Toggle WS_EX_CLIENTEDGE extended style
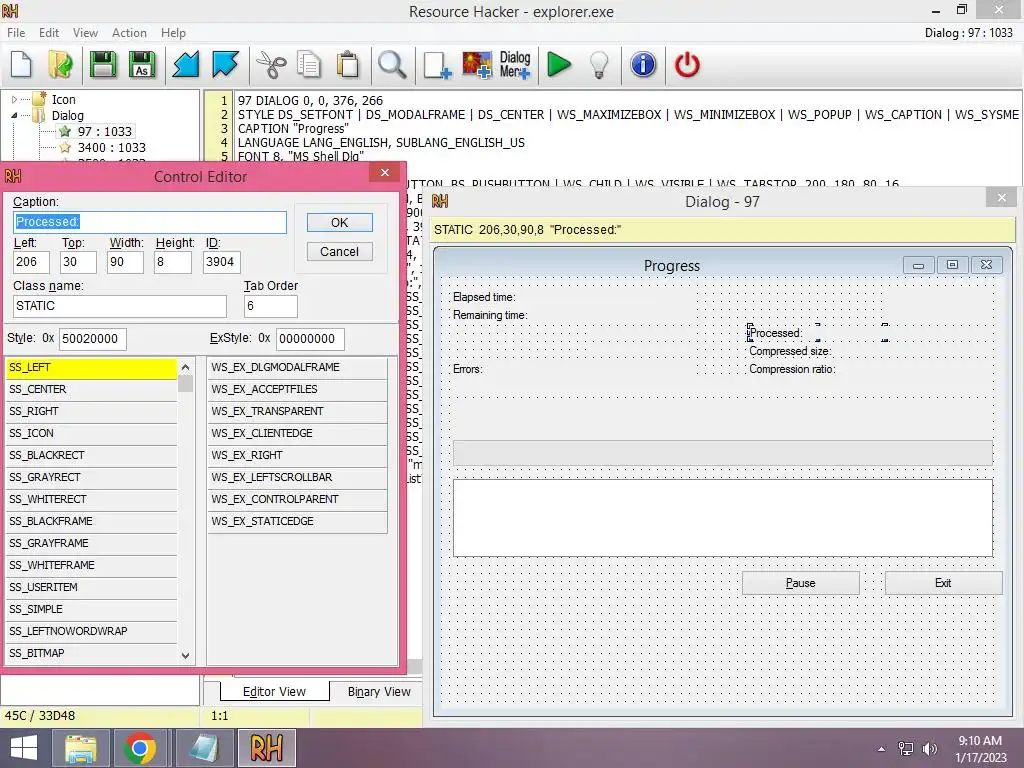The height and width of the screenshot is (768, 1024). [297, 434]
